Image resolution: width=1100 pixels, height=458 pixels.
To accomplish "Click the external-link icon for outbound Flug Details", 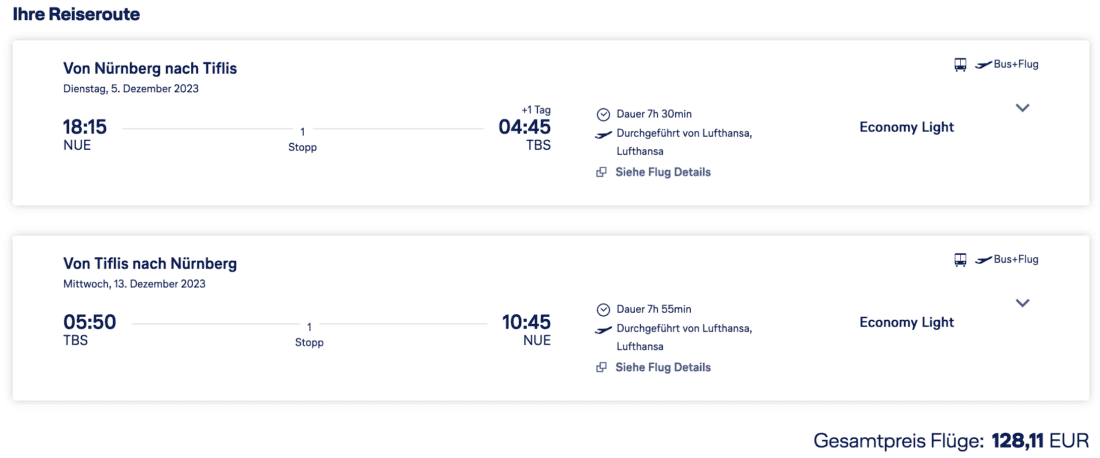I will (602, 172).
